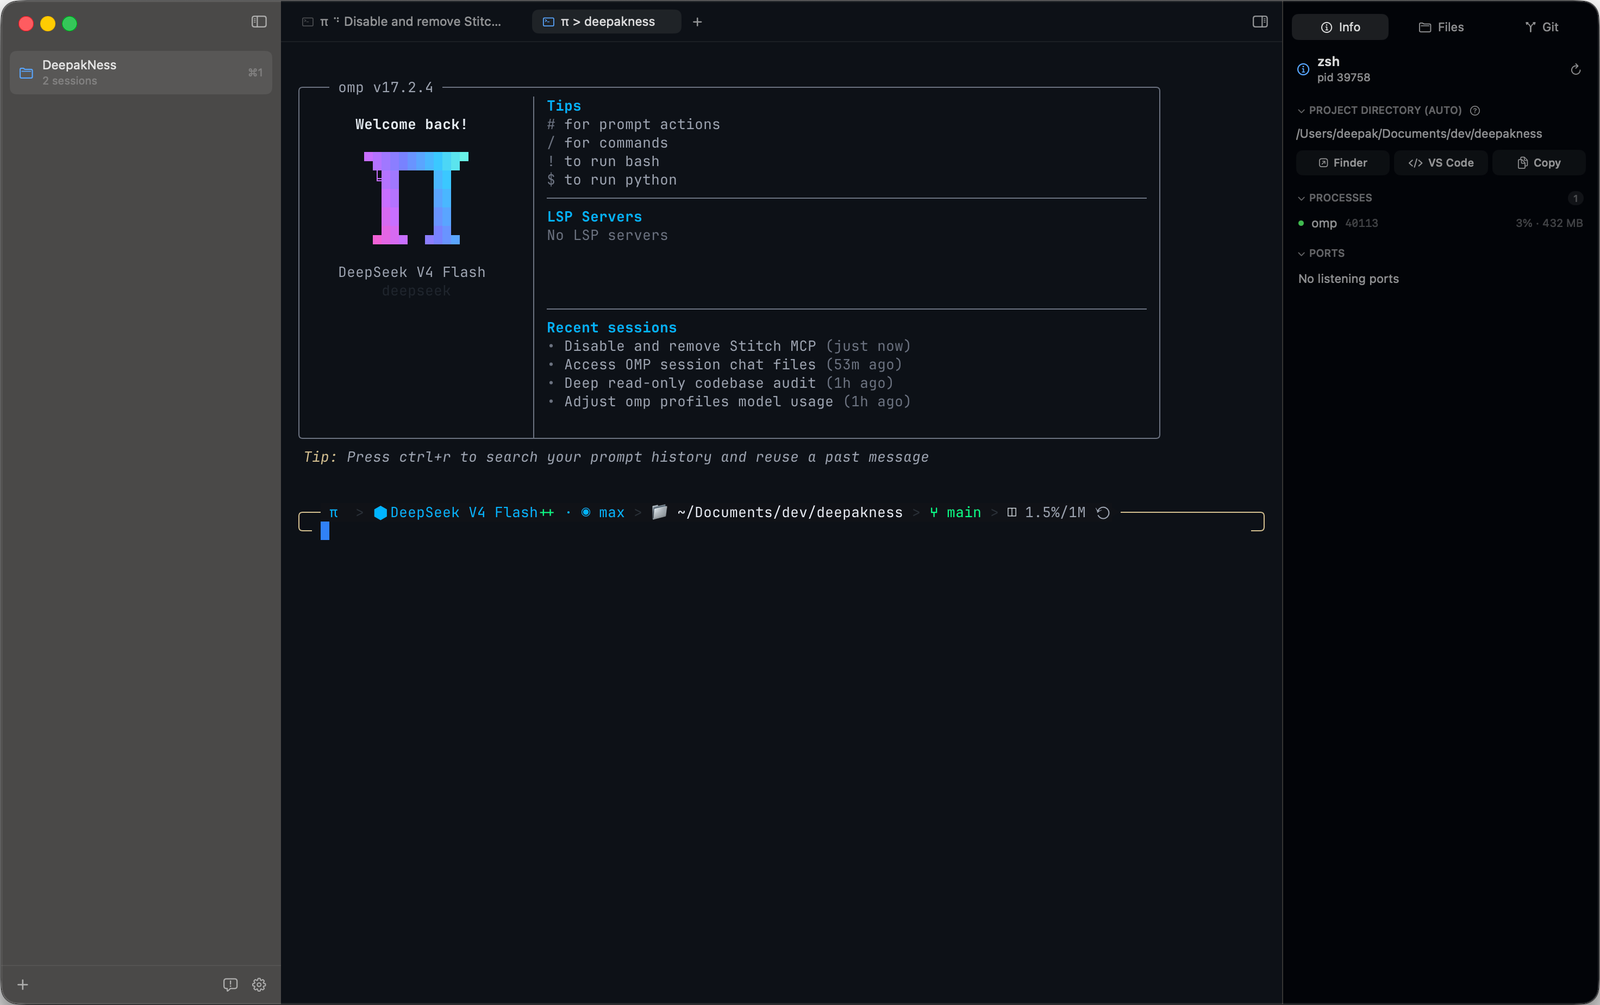Reveal project in Finder
The image size is (1600, 1005).
pyautogui.click(x=1342, y=163)
